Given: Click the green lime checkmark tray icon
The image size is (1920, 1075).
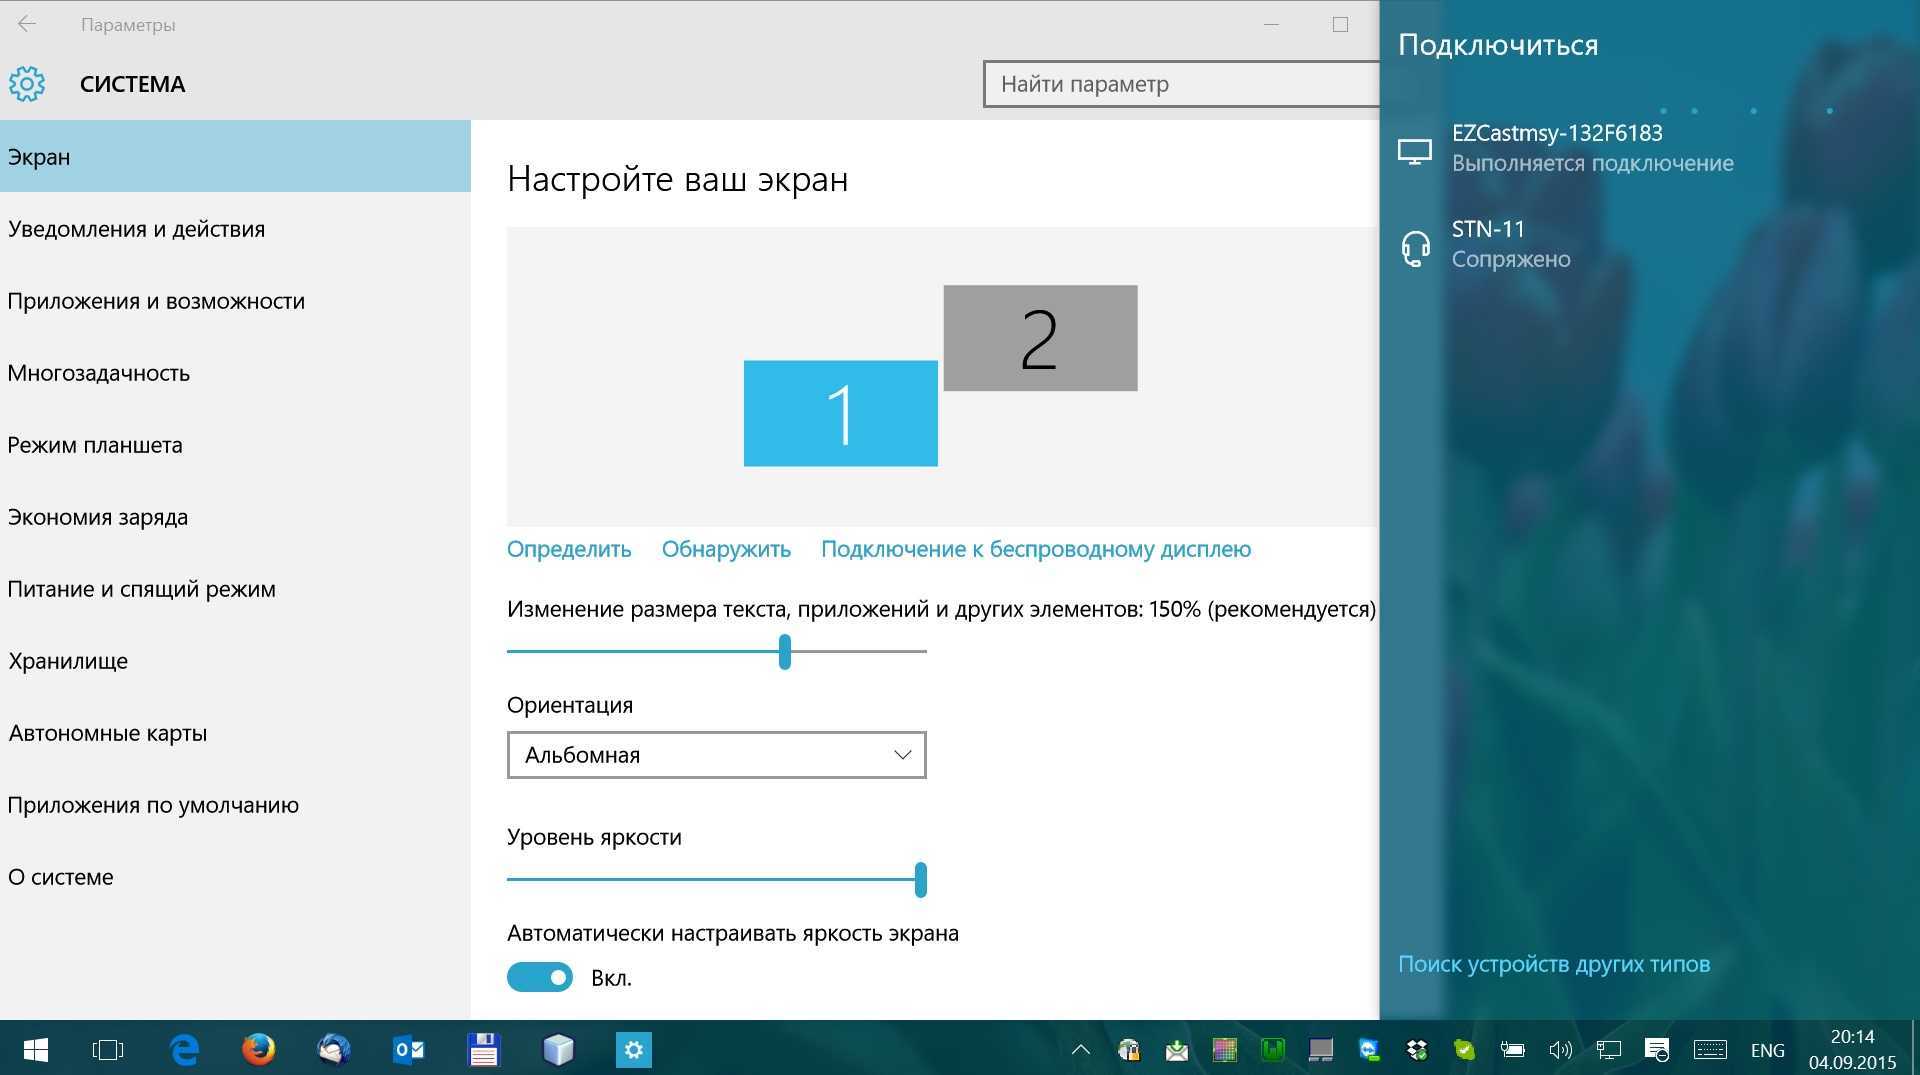Looking at the screenshot, I should coord(1465,1050).
